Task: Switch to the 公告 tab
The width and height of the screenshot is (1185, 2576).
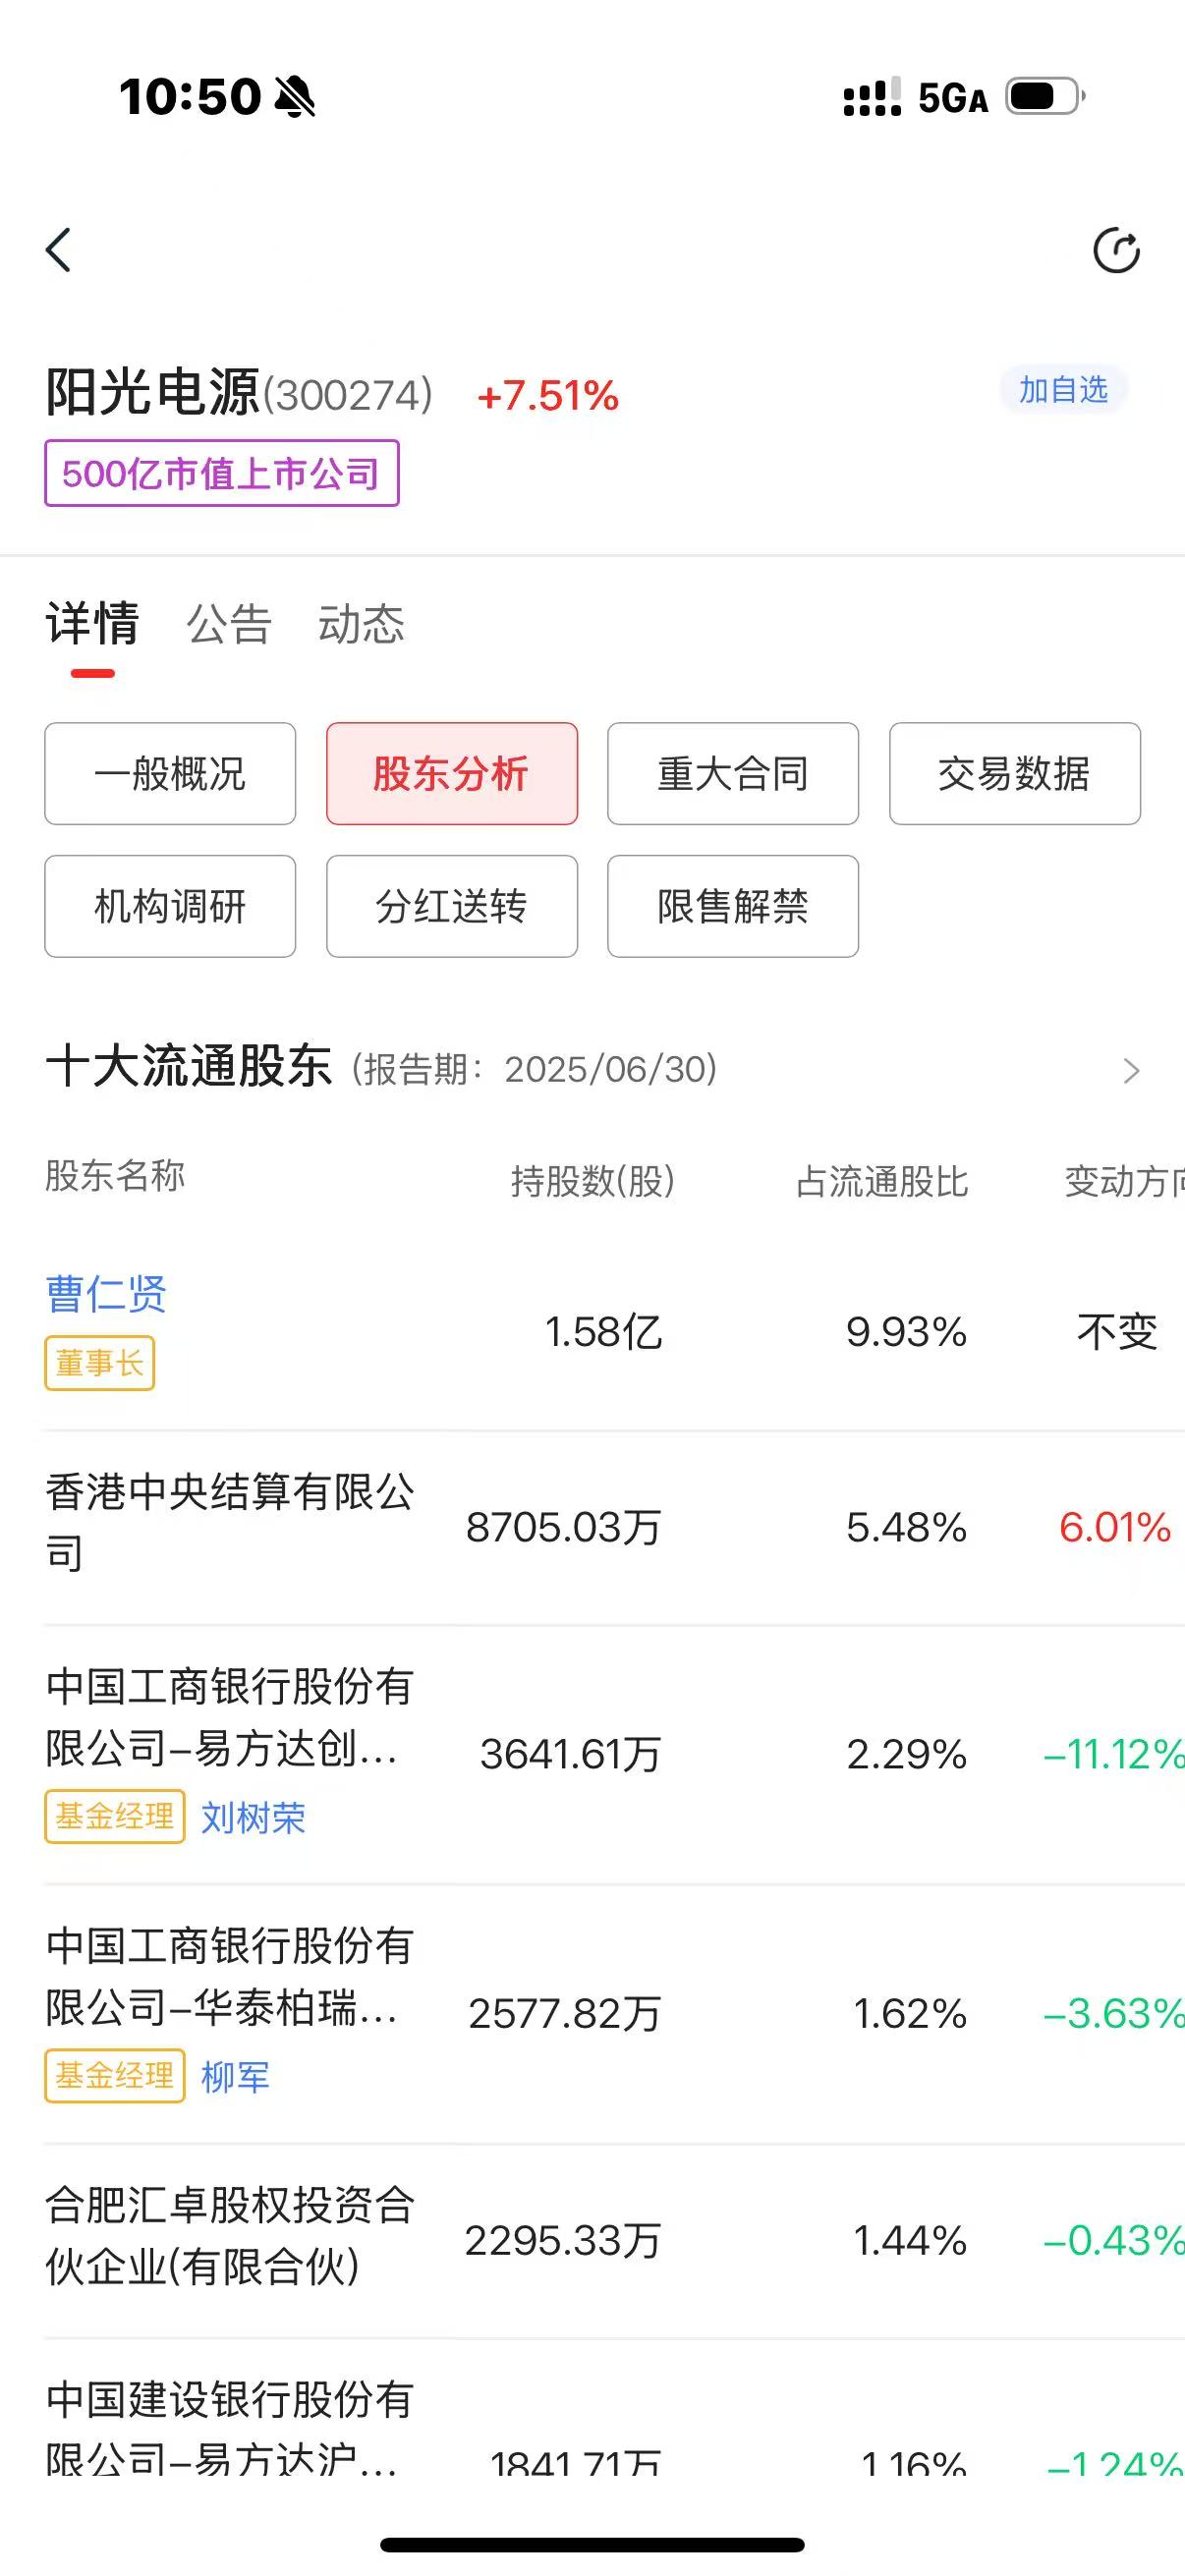Action: click(229, 624)
